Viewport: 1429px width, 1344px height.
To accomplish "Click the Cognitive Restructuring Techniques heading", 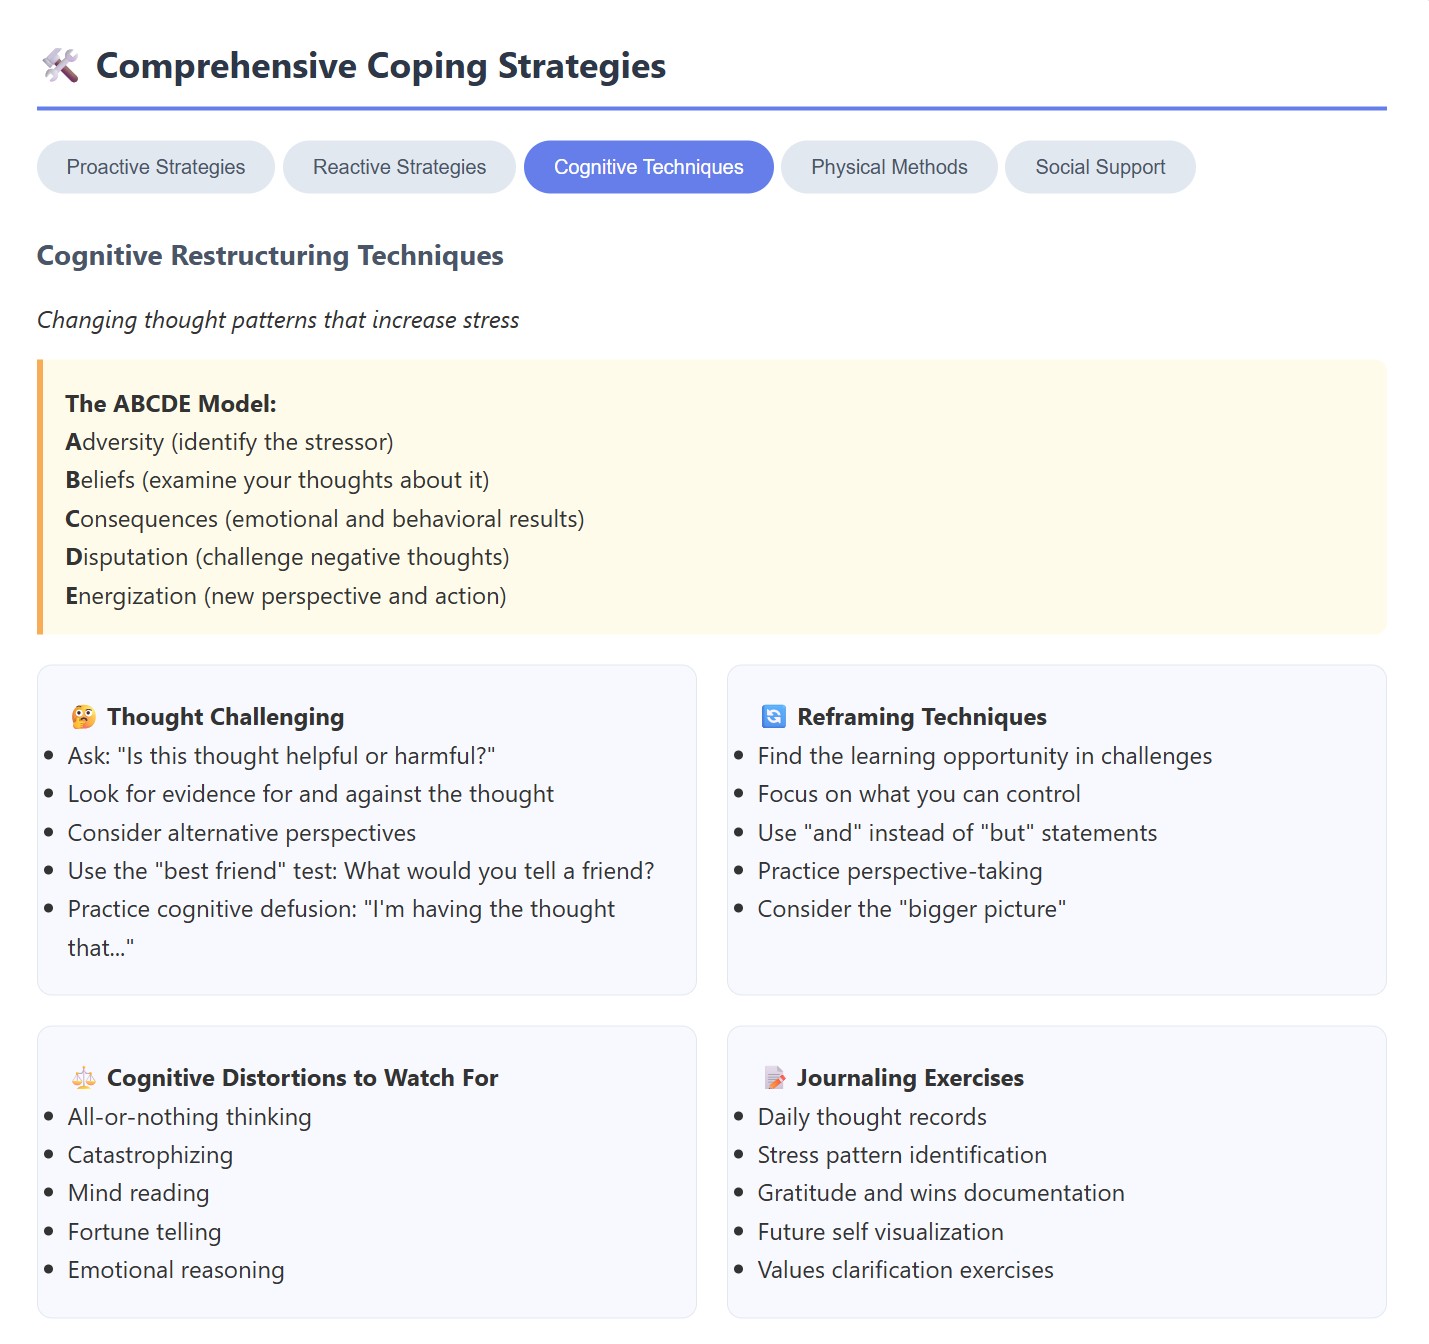I will 269,256.
